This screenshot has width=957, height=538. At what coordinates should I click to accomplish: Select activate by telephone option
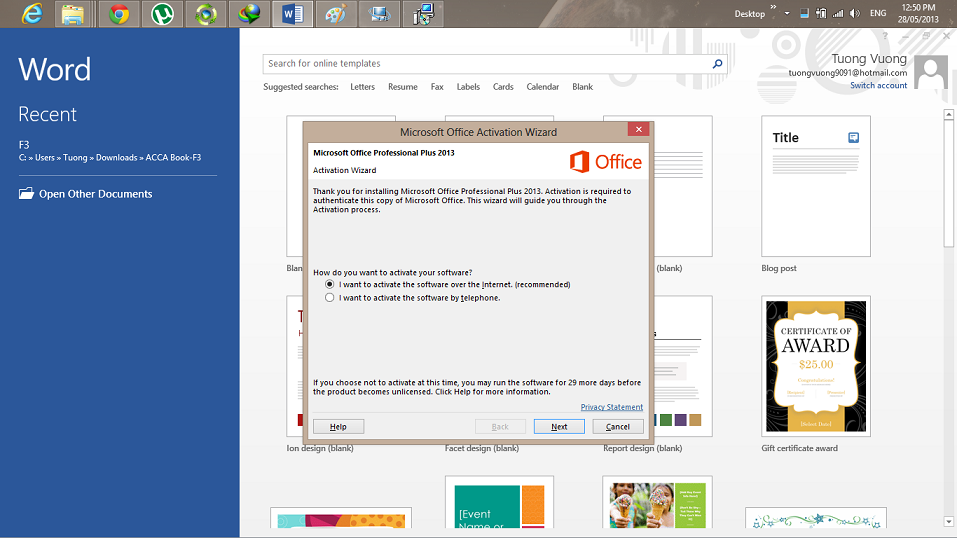coord(330,298)
